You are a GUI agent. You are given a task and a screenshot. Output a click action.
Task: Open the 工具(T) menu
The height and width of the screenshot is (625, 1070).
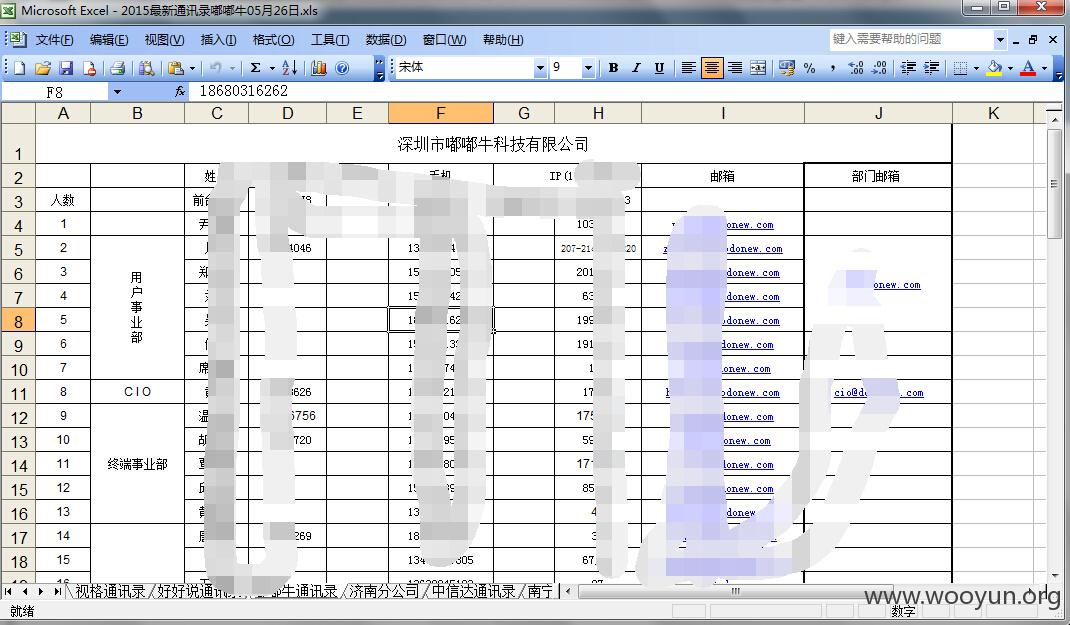[x=330, y=40]
